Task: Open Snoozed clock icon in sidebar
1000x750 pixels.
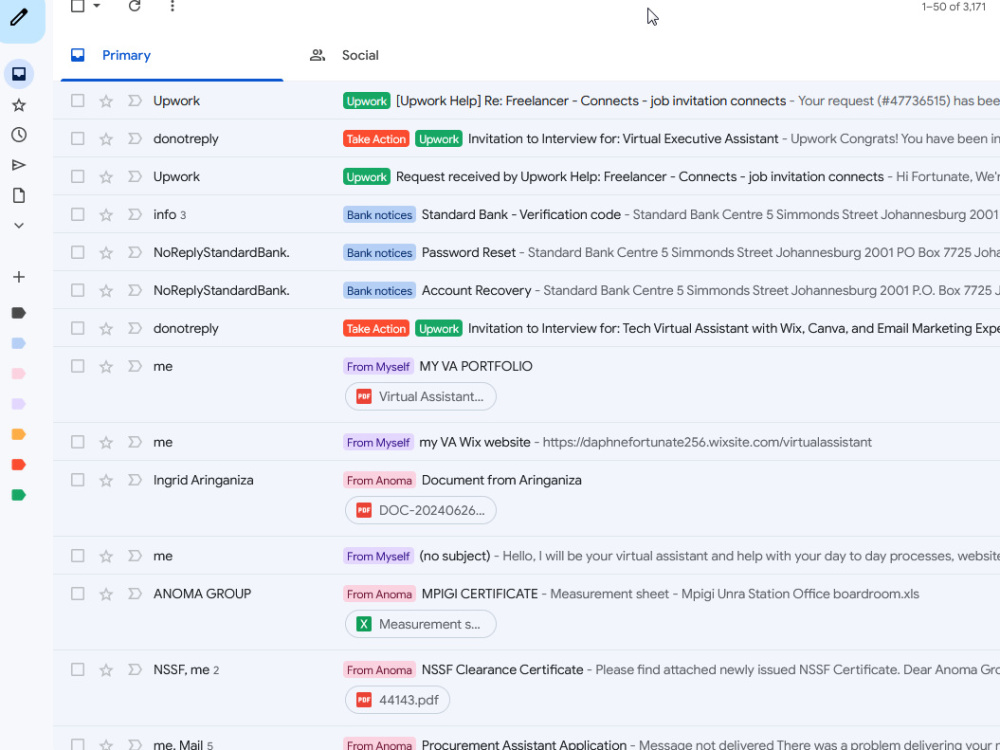Action: [x=19, y=135]
